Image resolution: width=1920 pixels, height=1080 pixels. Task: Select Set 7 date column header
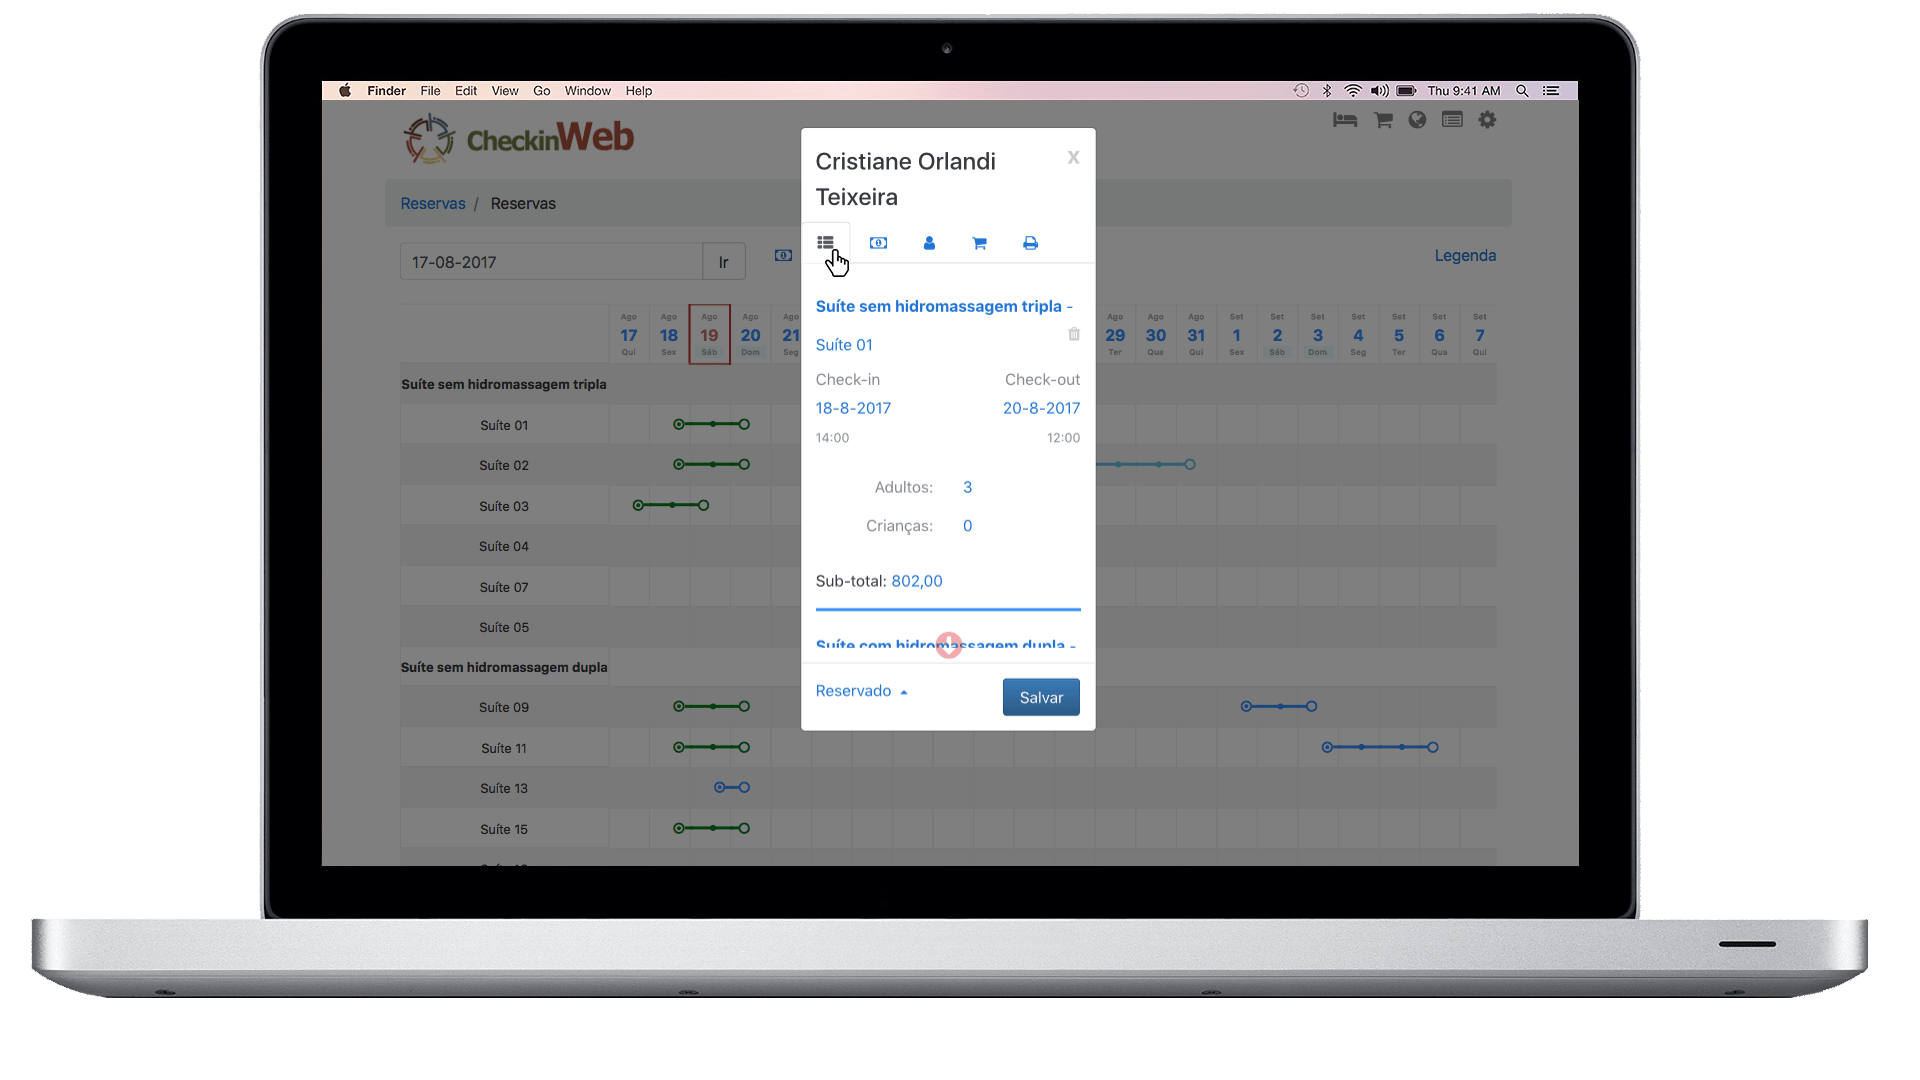(x=1480, y=334)
